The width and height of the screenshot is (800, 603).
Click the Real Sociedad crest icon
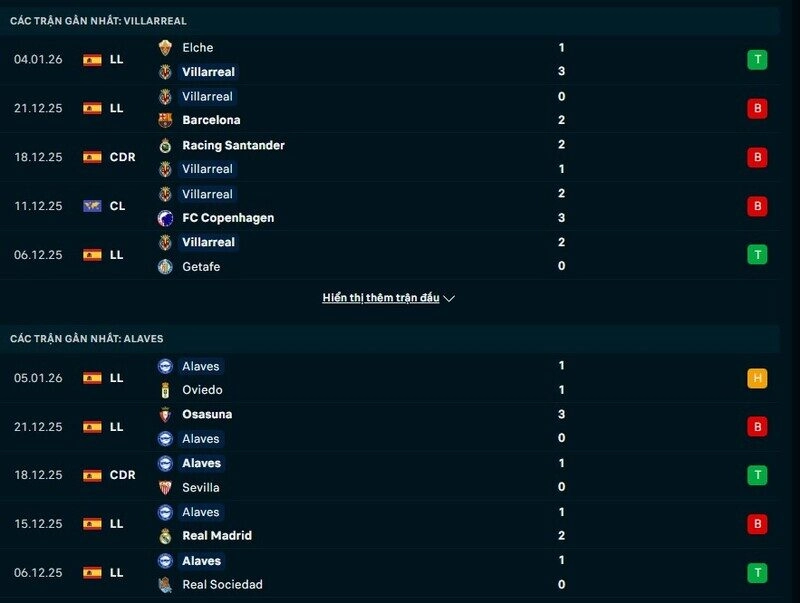point(165,584)
